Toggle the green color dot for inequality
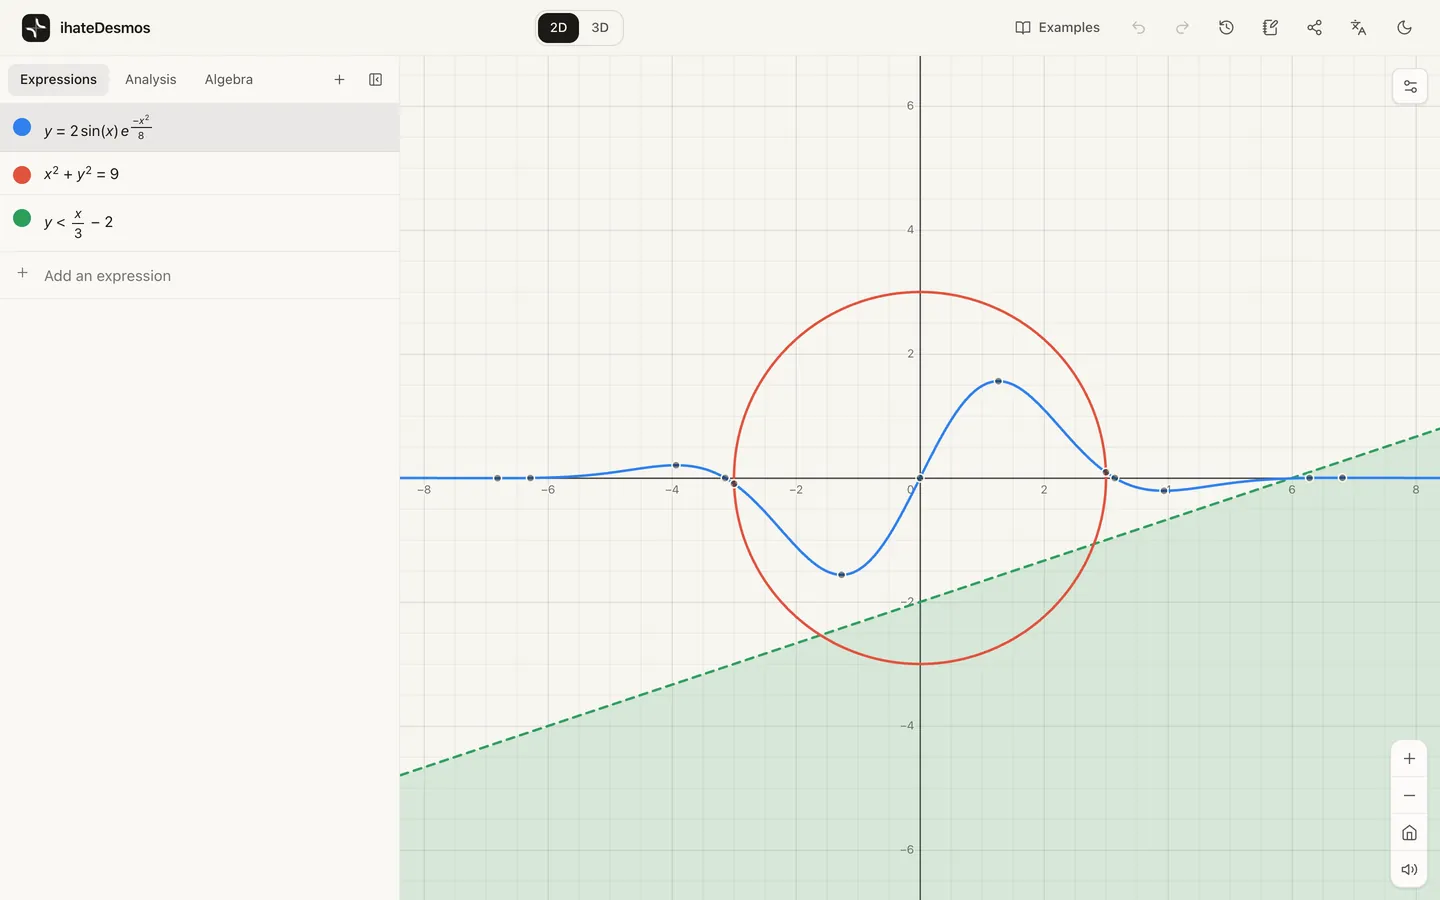The height and width of the screenshot is (900, 1440). 22,218
